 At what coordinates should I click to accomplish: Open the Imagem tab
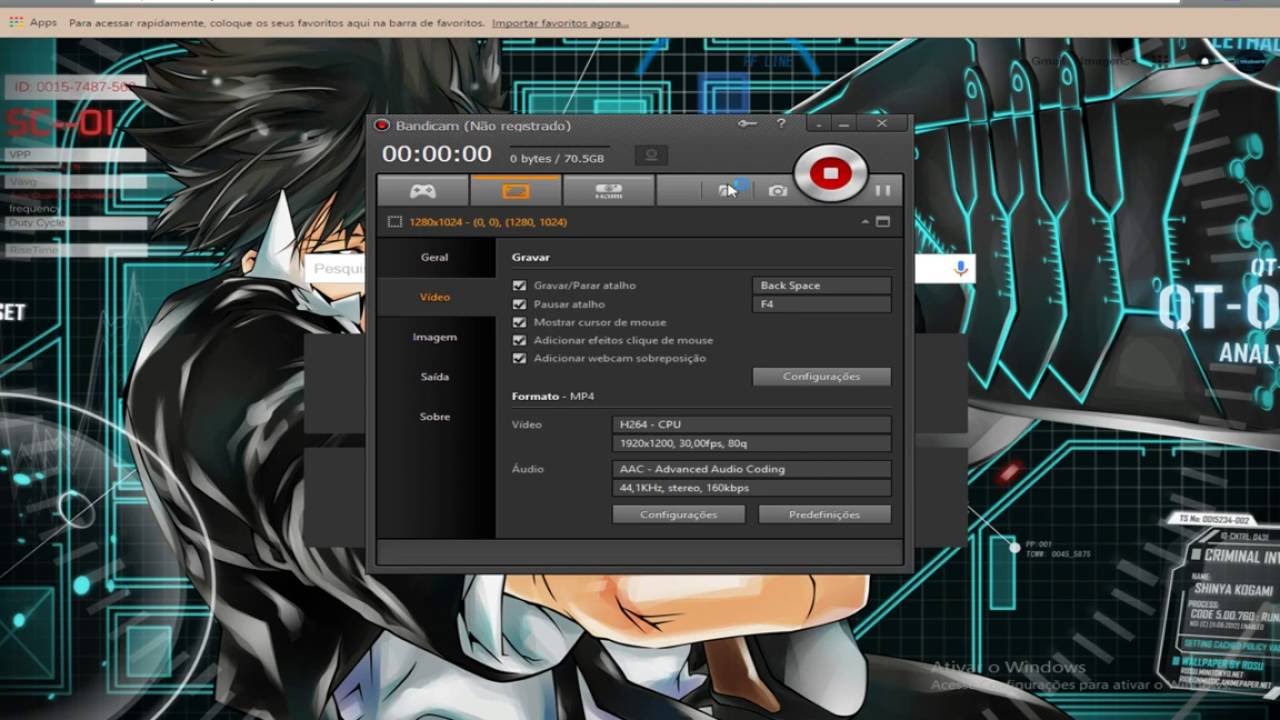[x=435, y=337]
